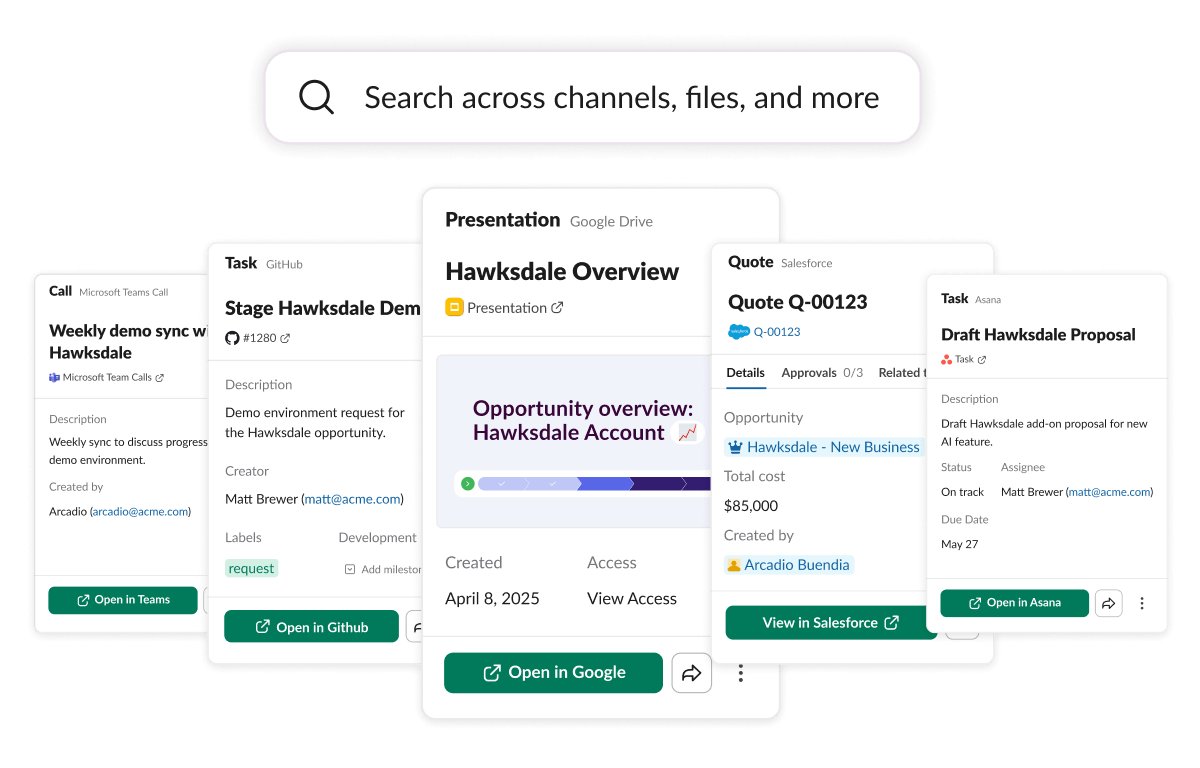This screenshot has width=1200, height=768.
Task: Click the share arrow beside Open in Google
Action: (x=691, y=673)
